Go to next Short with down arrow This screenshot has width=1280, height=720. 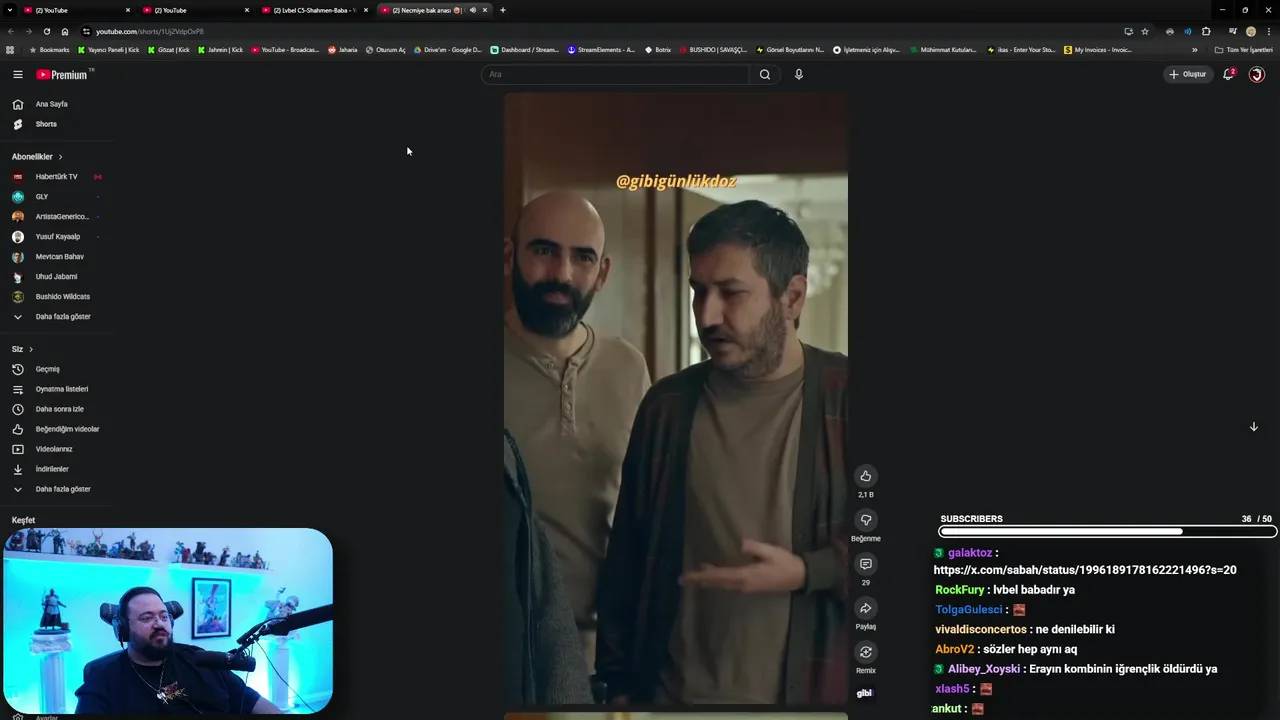pos(1253,427)
